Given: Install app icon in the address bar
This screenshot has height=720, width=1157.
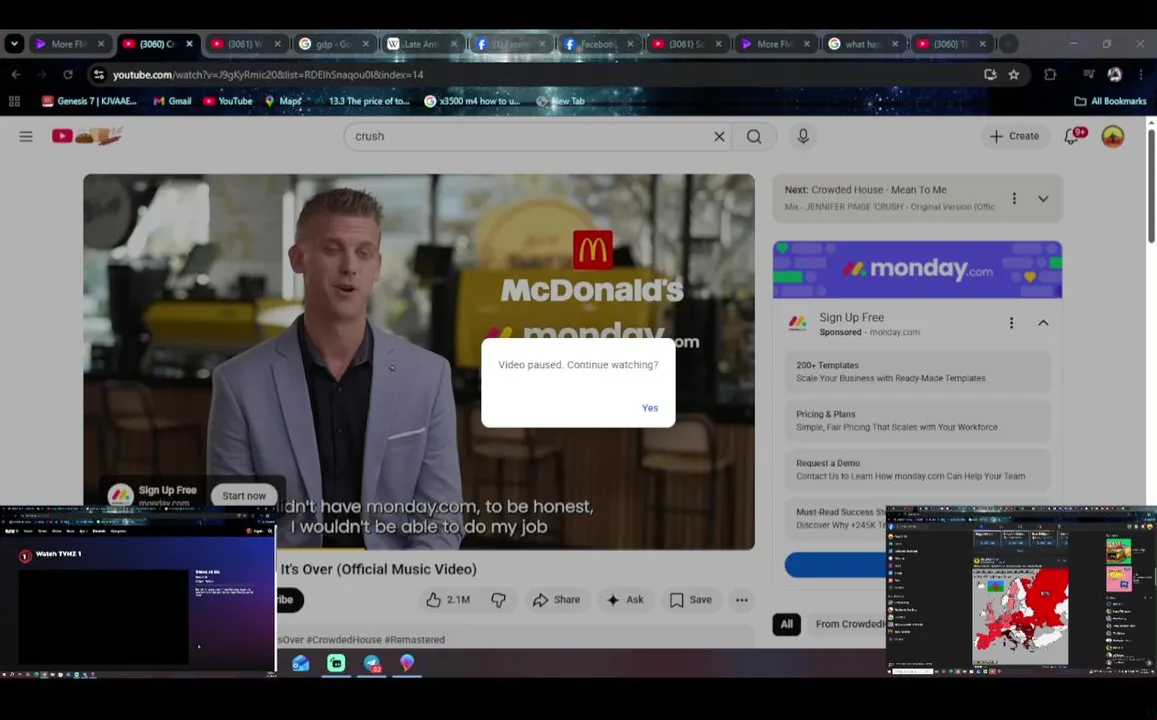Looking at the screenshot, I should pyautogui.click(x=990, y=75).
